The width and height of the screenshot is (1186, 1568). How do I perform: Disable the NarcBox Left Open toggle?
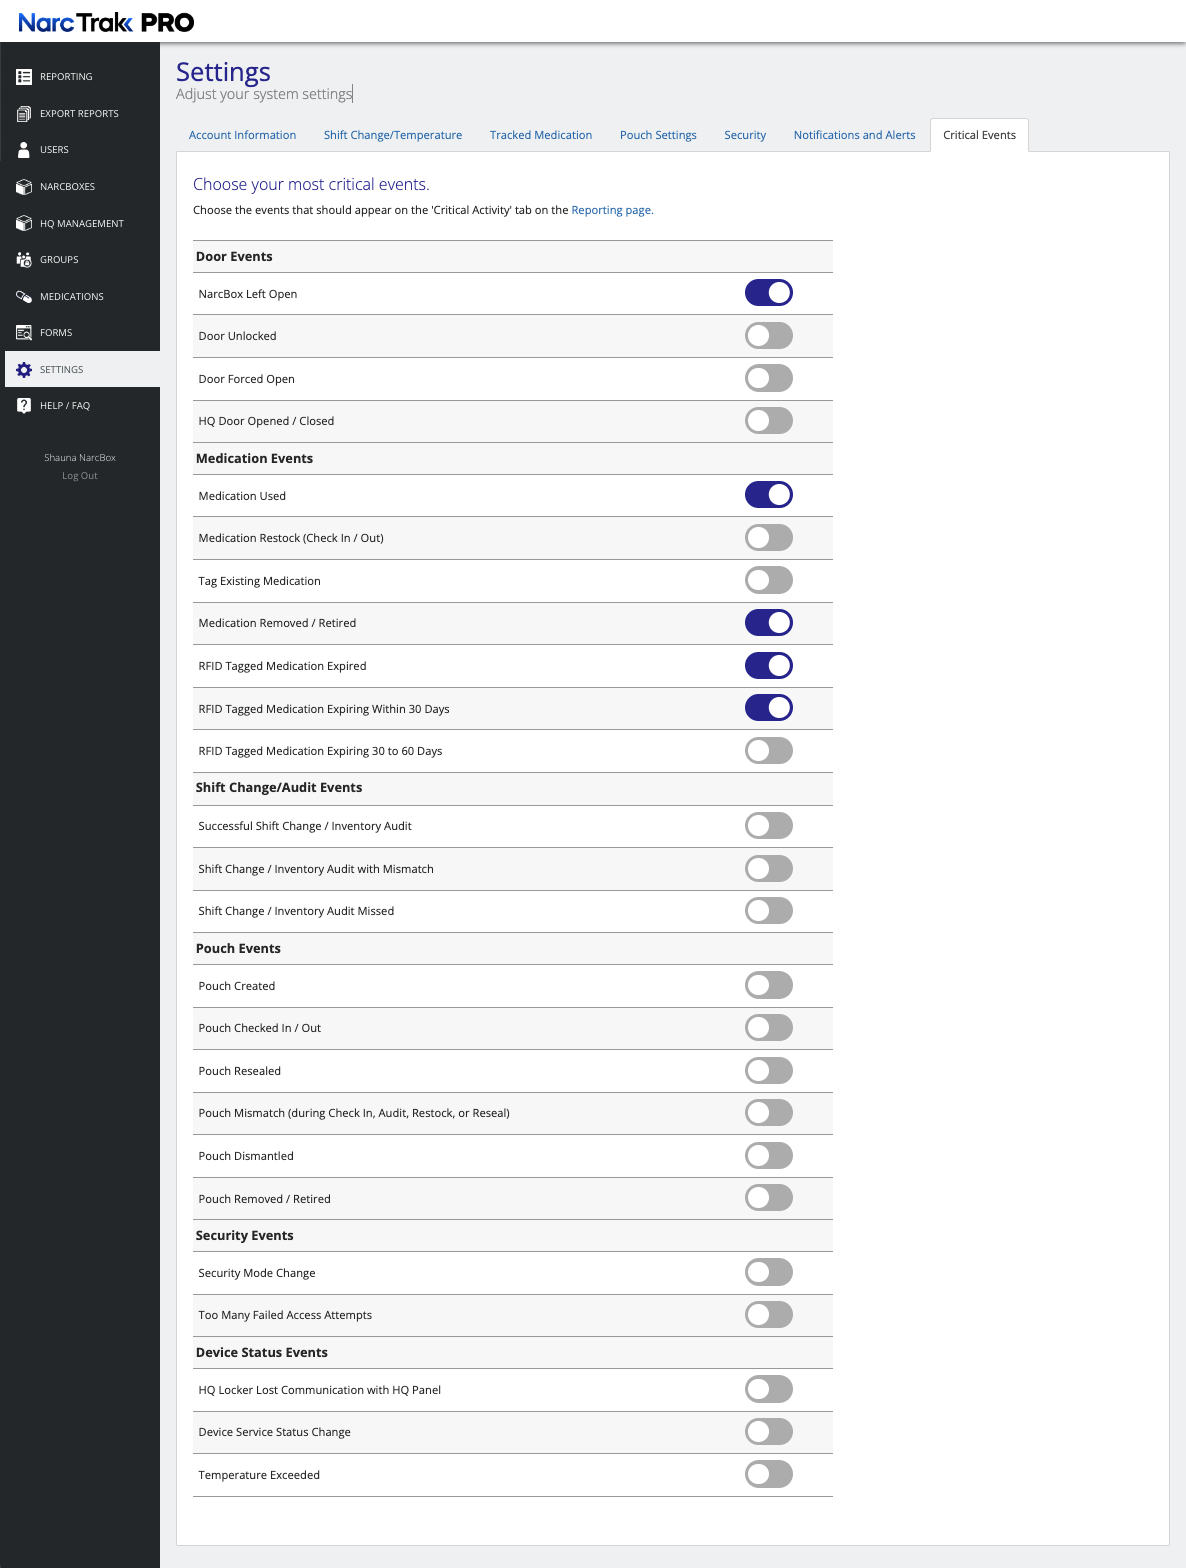(768, 293)
